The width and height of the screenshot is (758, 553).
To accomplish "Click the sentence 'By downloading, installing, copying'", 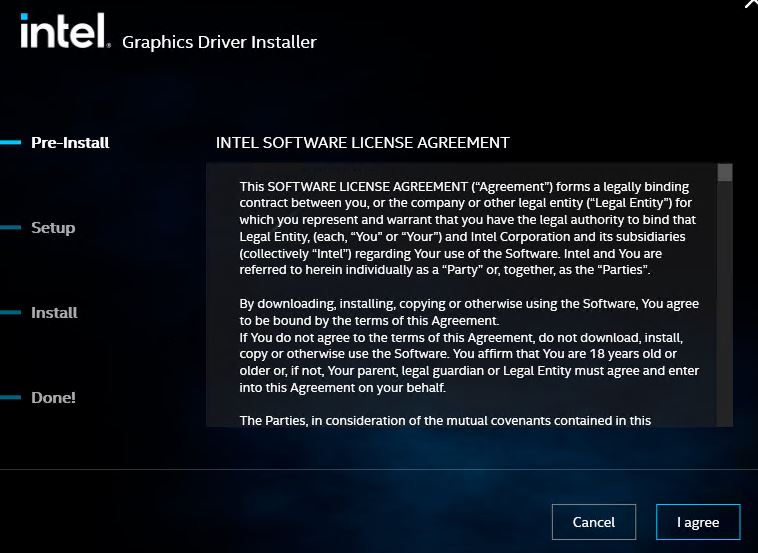I will tap(469, 312).
